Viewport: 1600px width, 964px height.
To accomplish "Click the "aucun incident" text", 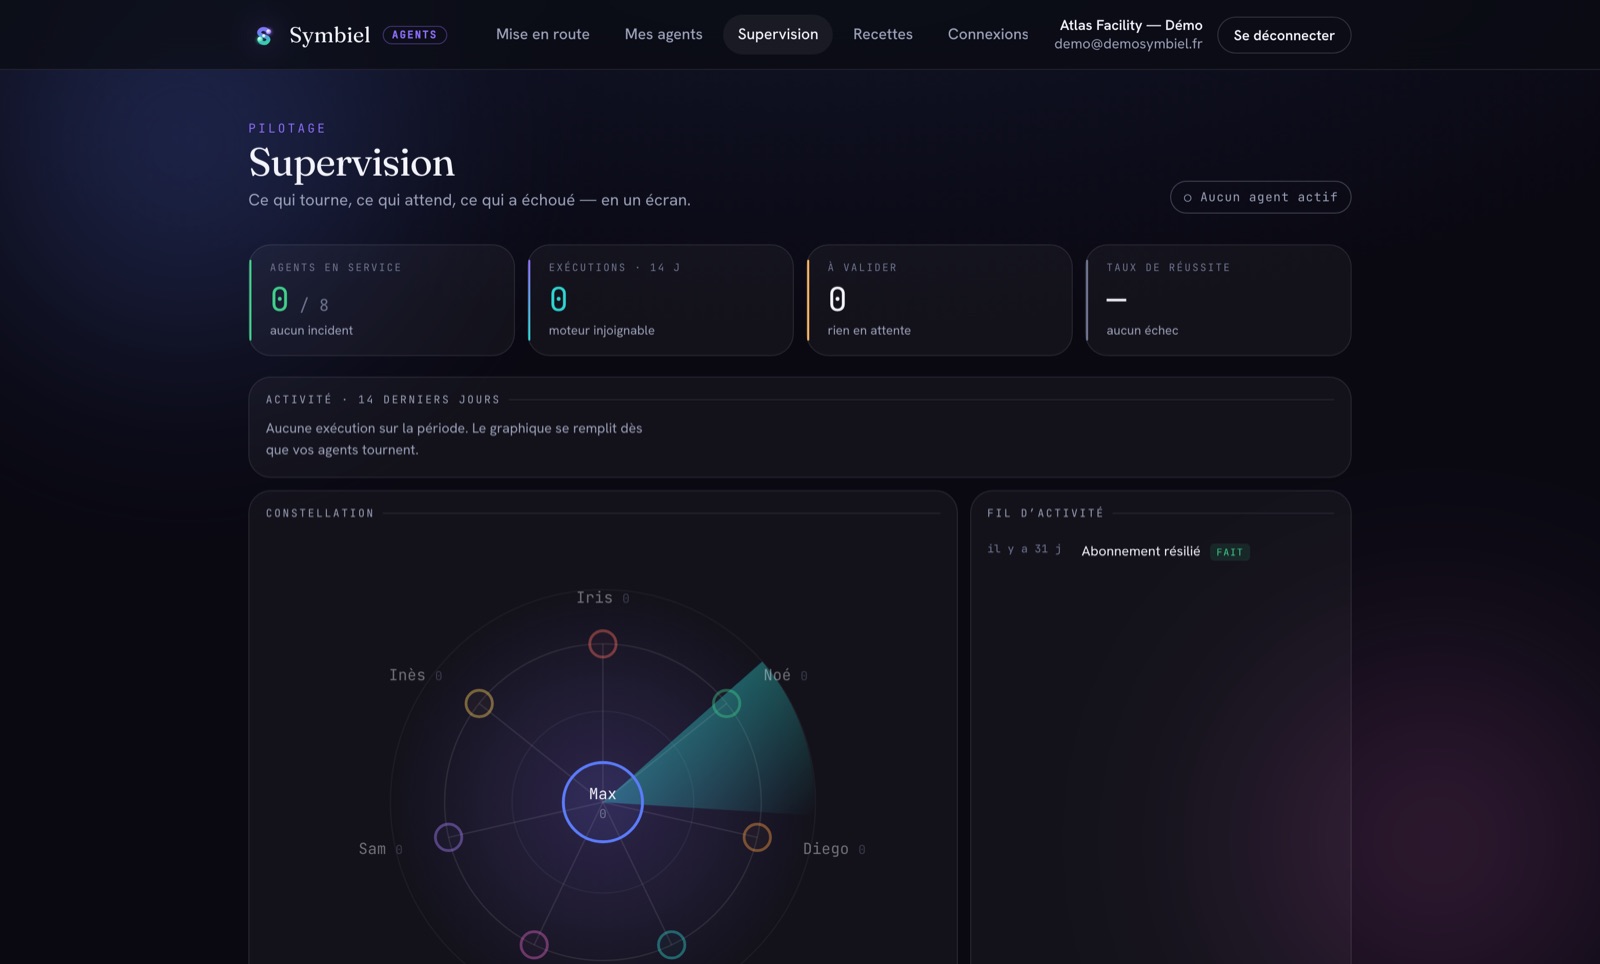I will coord(311,330).
